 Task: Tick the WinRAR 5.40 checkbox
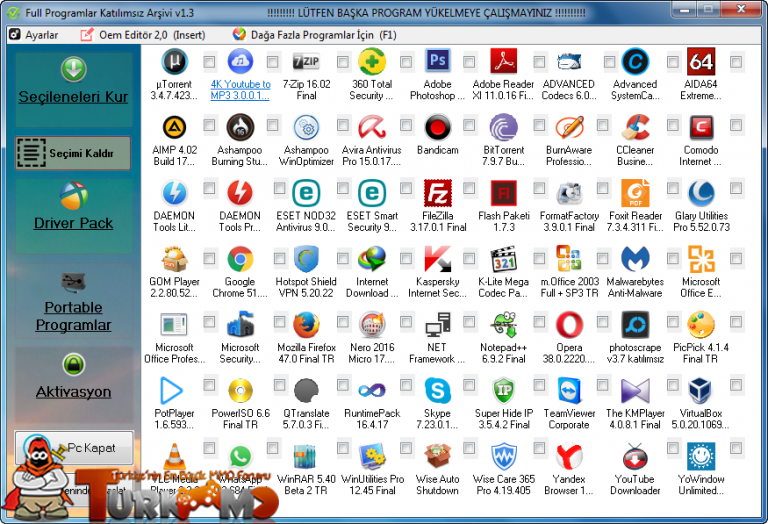(x=343, y=448)
